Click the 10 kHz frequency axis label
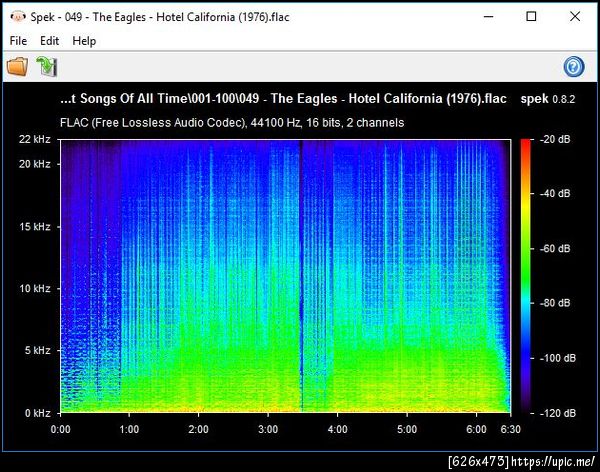Image resolution: width=600 pixels, height=472 pixels. [x=35, y=288]
